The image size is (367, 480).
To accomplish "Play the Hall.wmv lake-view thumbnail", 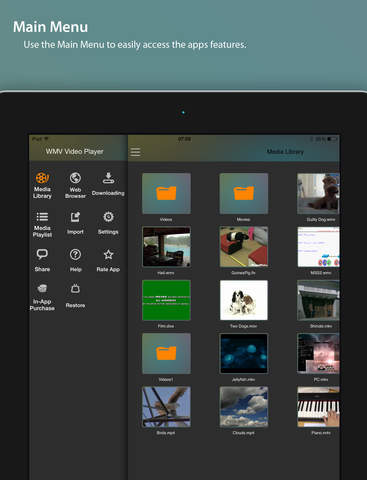I will 166,247.
